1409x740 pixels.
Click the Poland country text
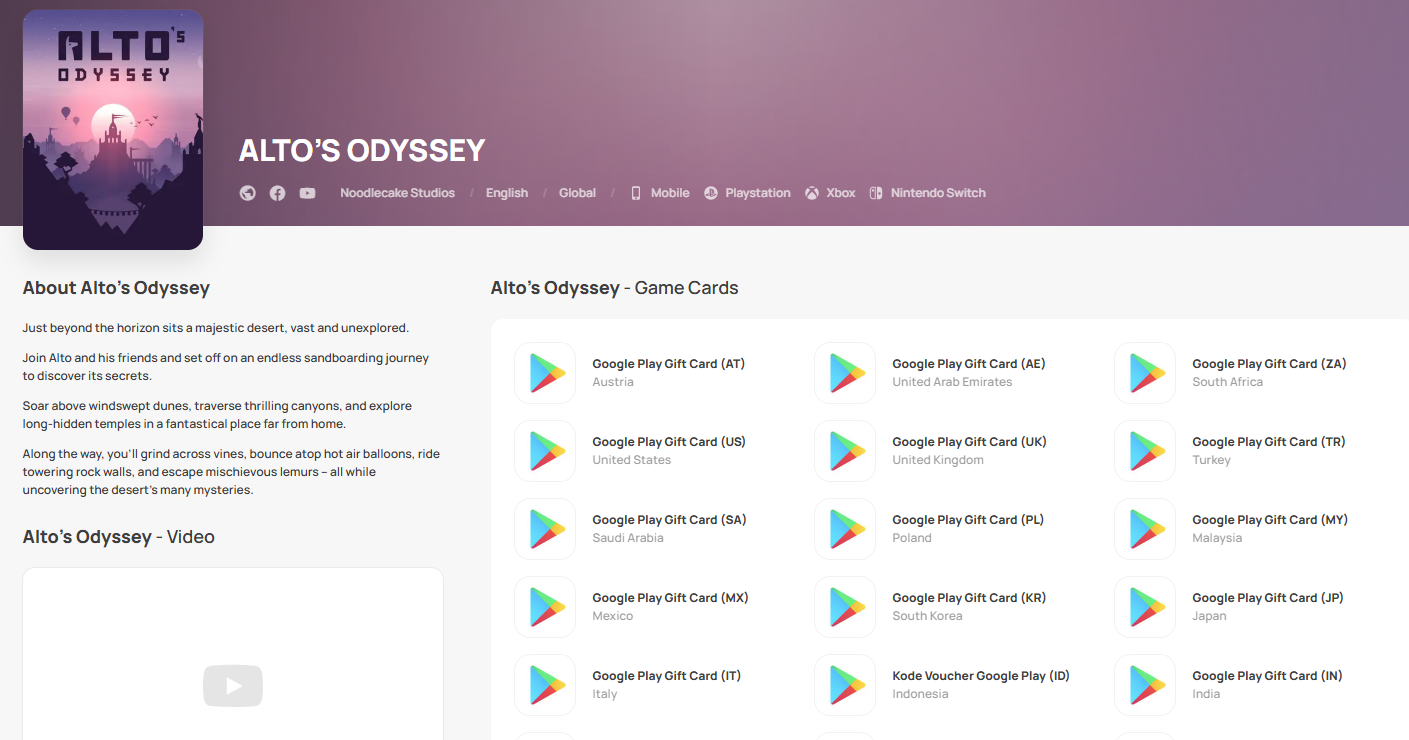912,538
